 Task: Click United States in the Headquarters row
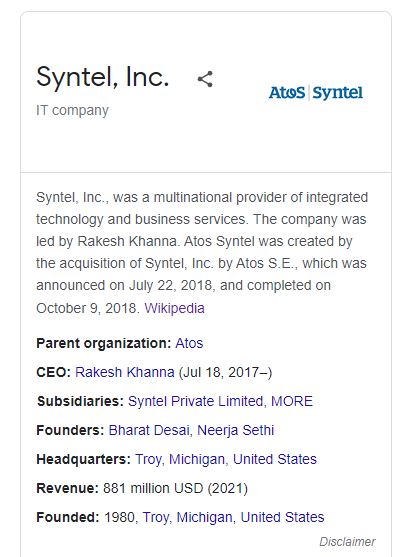tap(275, 459)
